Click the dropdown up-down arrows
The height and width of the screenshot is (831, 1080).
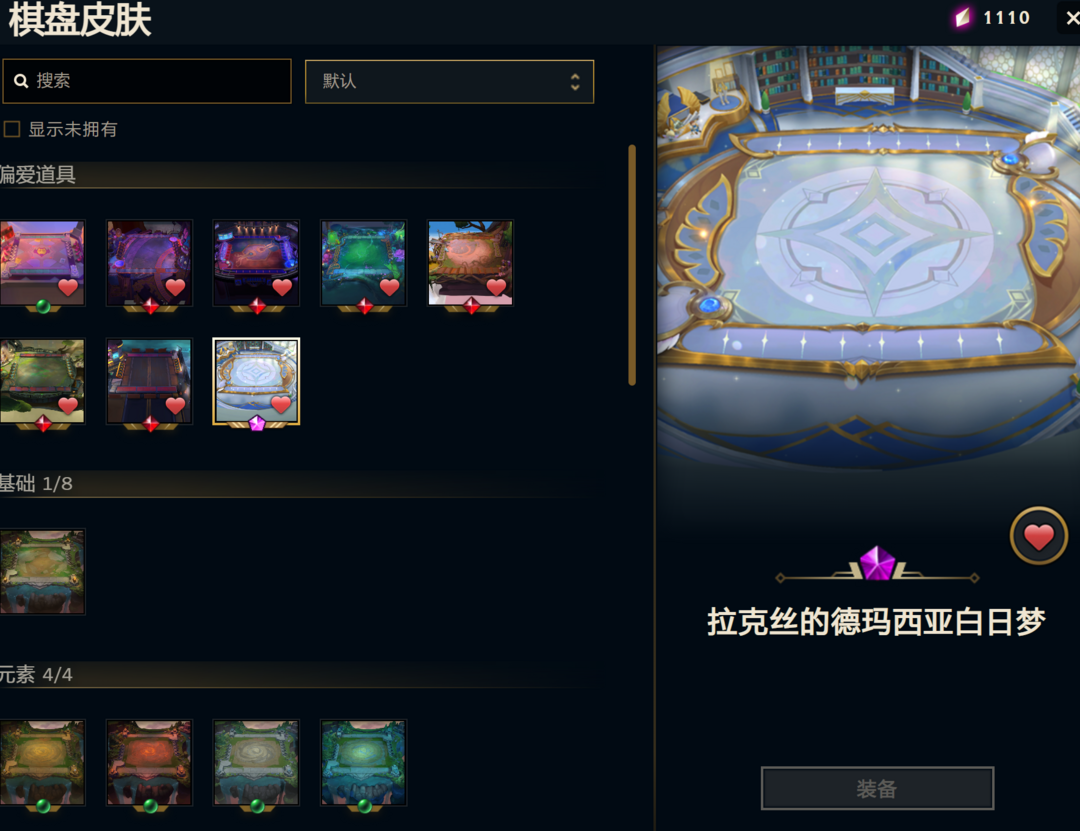pos(575,82)
